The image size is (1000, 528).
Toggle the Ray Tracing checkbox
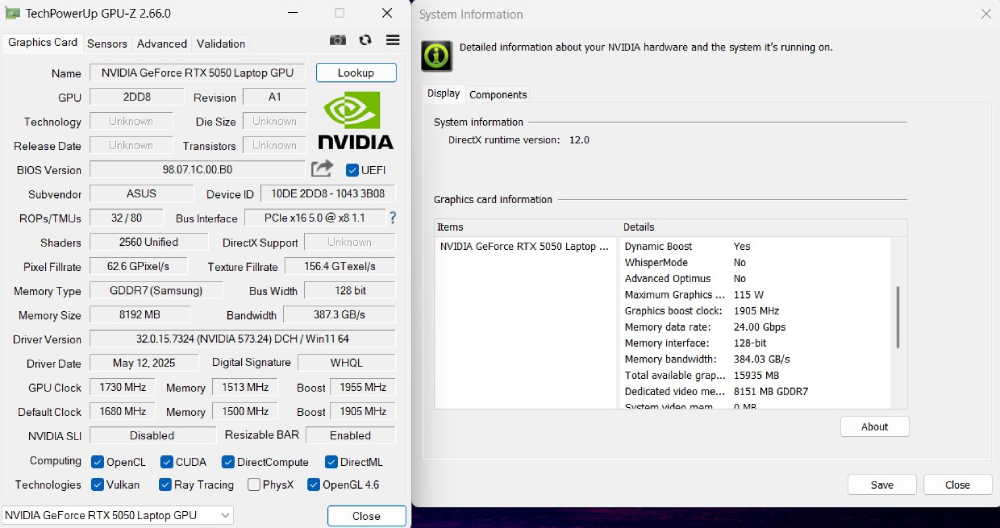click(166, 485)
